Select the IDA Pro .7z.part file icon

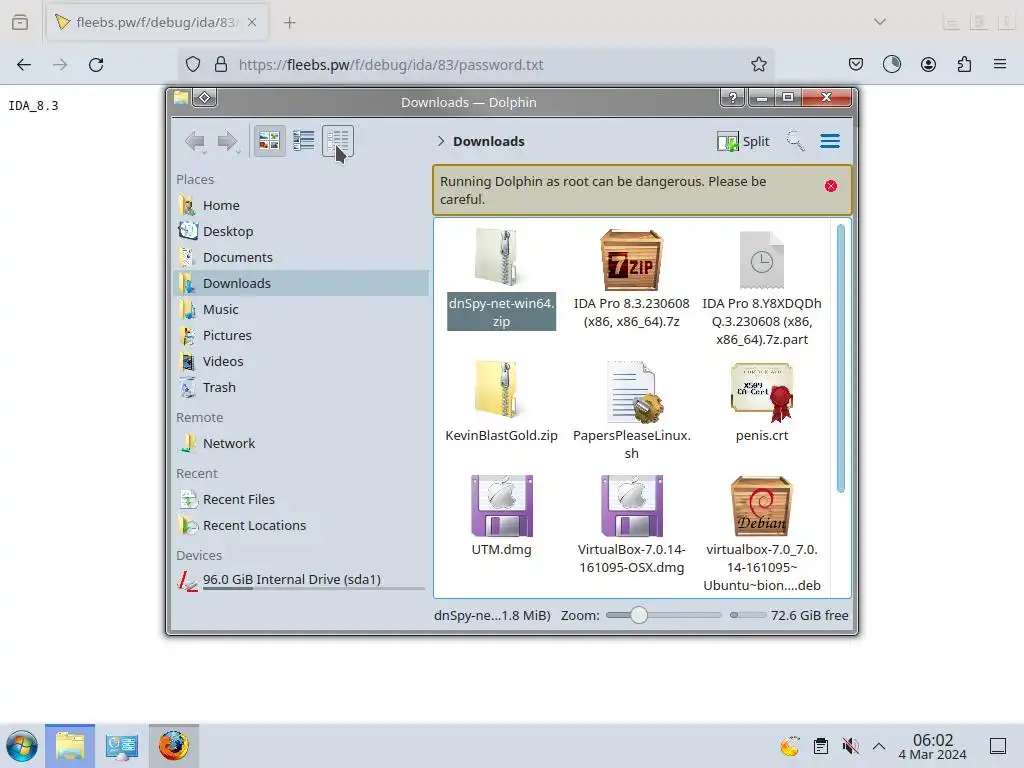[x=761, y=259]
